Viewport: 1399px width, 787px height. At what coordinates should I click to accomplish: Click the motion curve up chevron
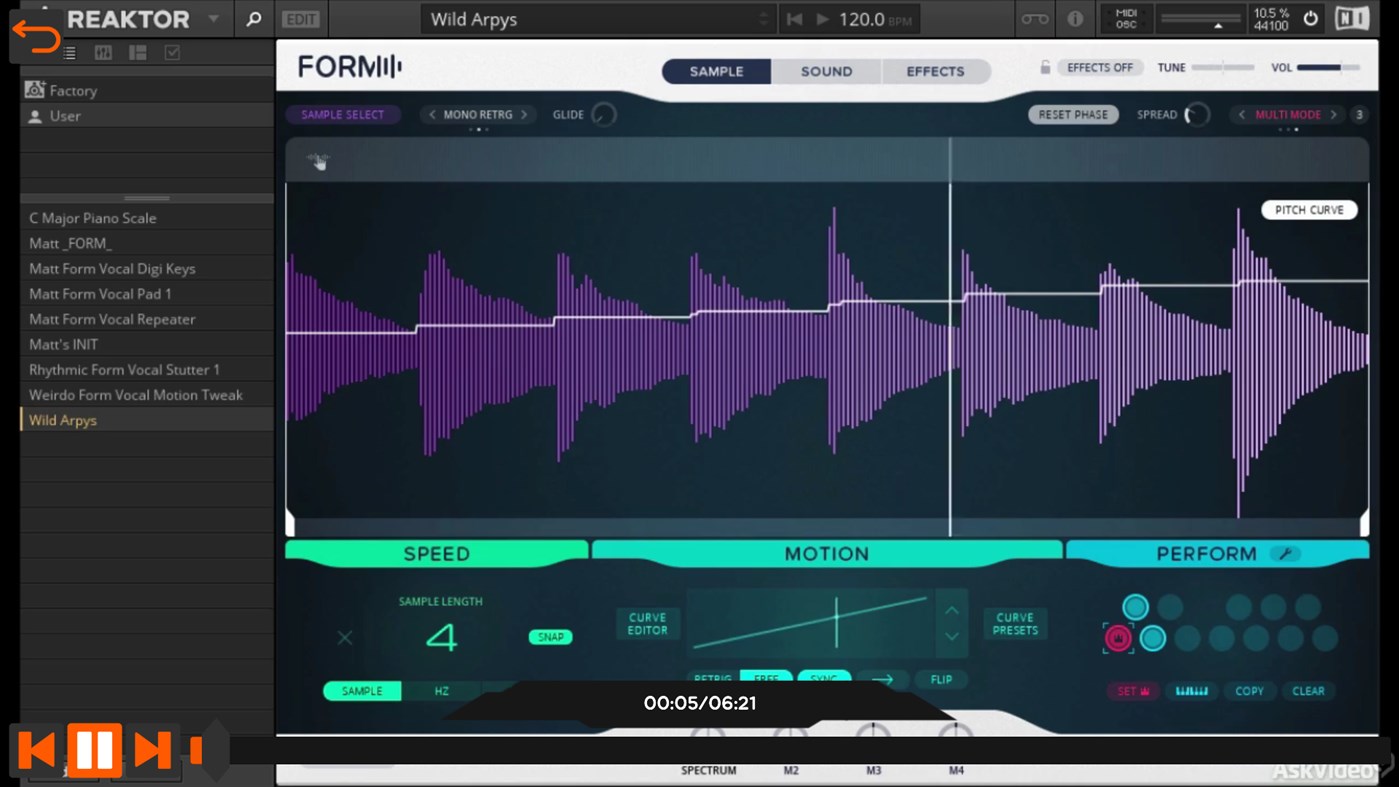pyautogui.click(x=952, y=610)
